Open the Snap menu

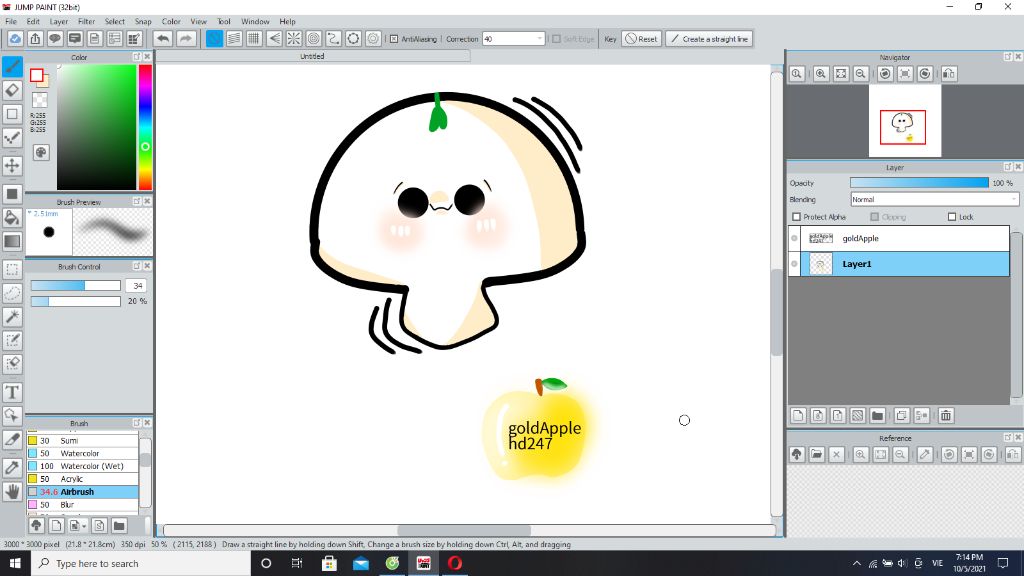click(143, 22)
